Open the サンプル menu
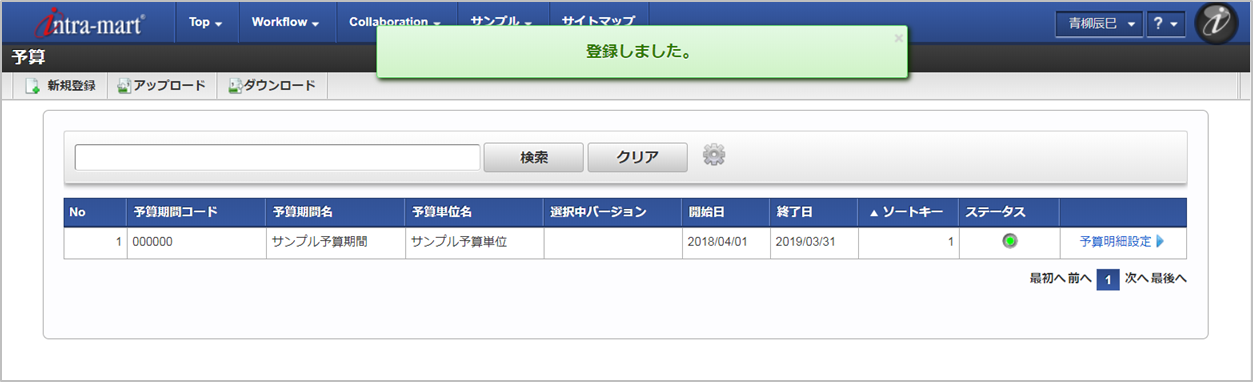 point(502,22)
